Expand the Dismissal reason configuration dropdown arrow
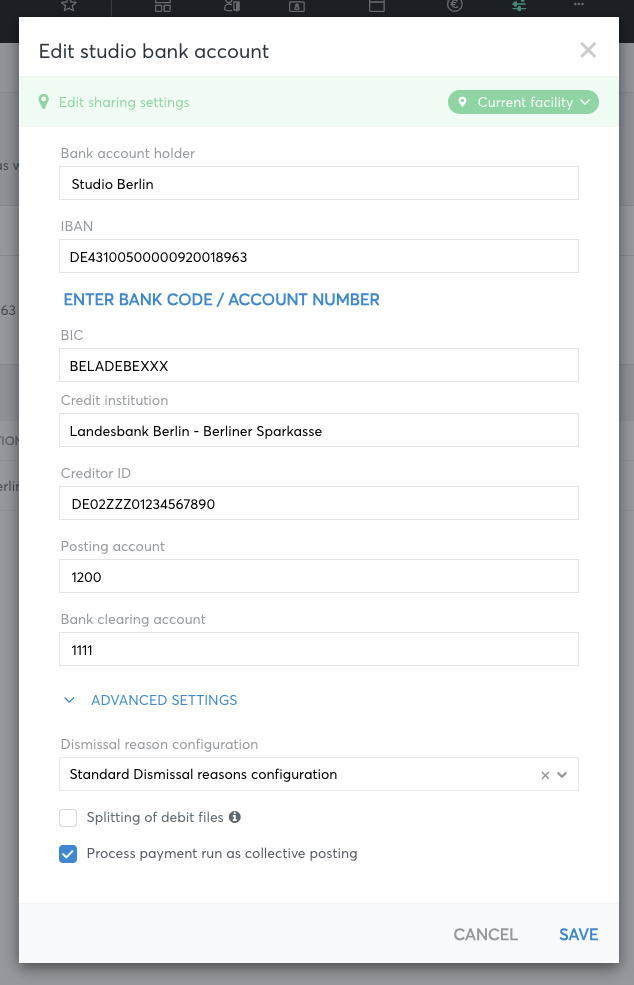Screen dimensions: 634x985 (x=562, y=775)
